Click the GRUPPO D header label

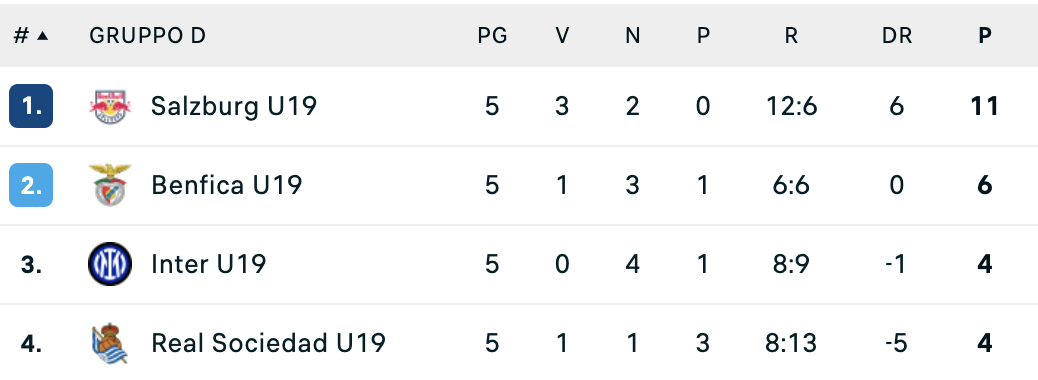pos(148,36)
